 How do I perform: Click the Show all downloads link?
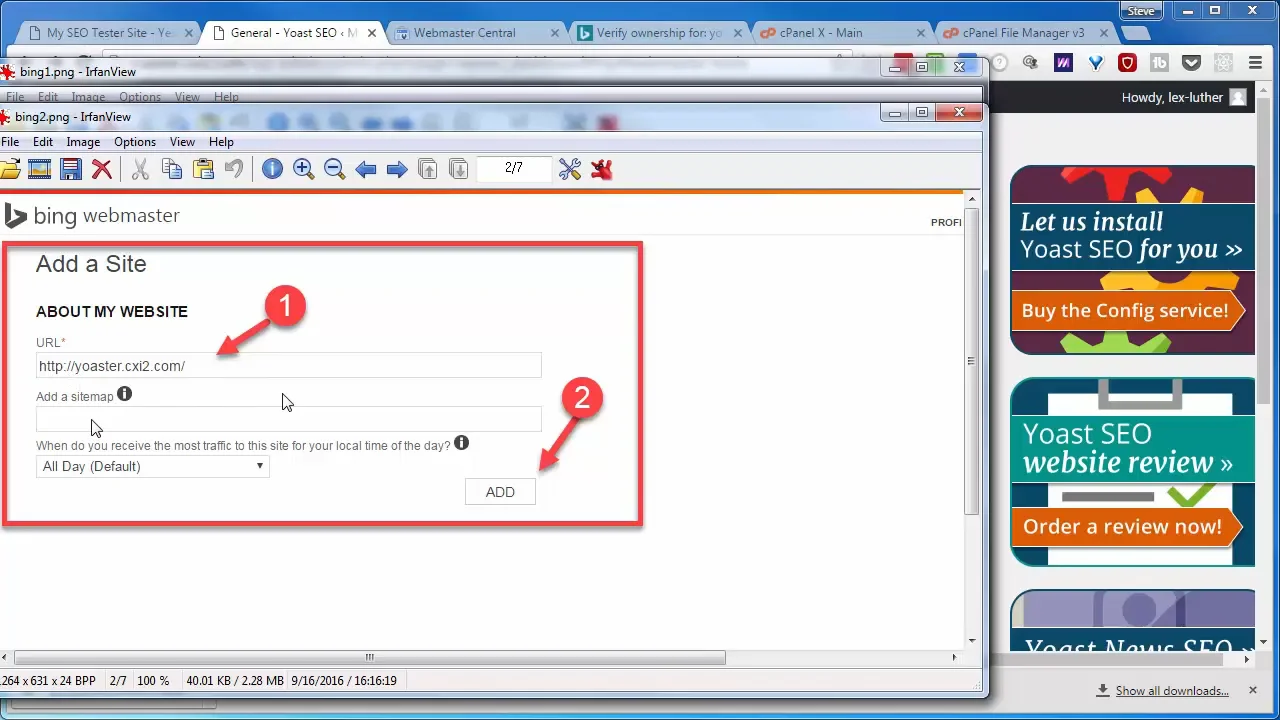(1172, 691)
